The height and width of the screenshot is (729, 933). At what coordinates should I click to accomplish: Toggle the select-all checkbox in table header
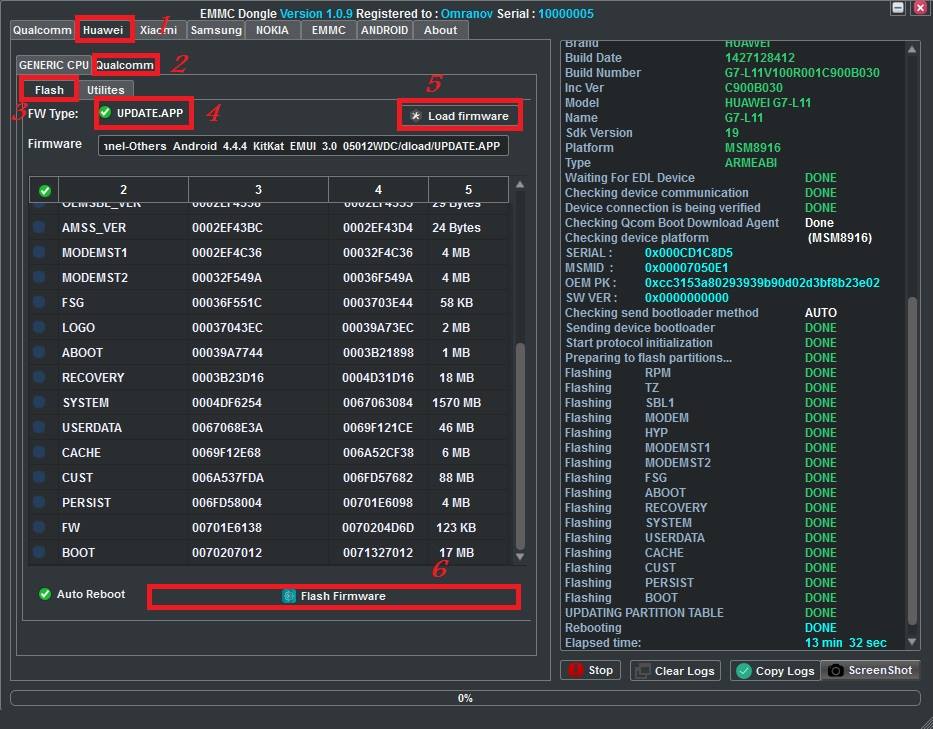point(45,190)
